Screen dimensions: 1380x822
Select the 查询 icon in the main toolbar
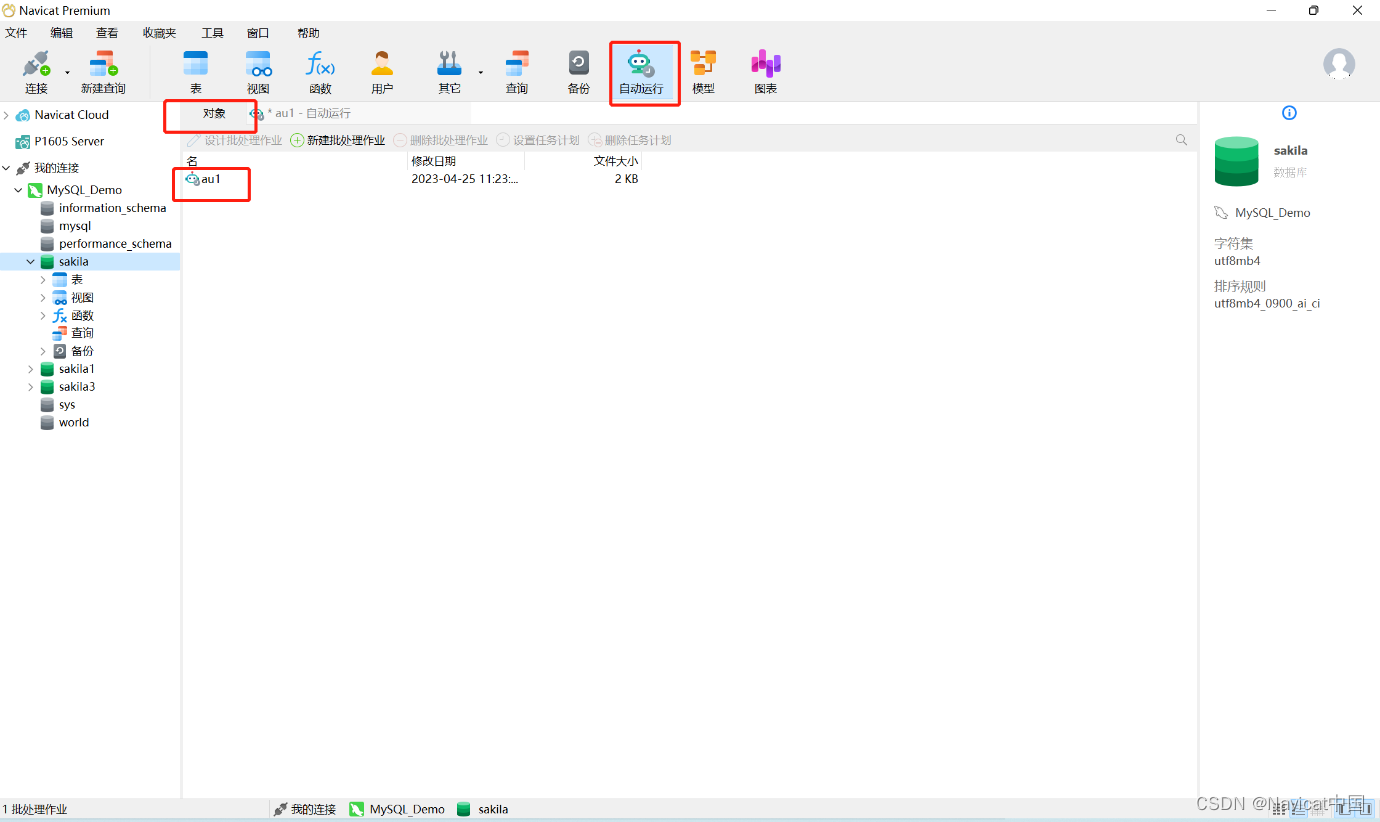(x=516, y=73)
